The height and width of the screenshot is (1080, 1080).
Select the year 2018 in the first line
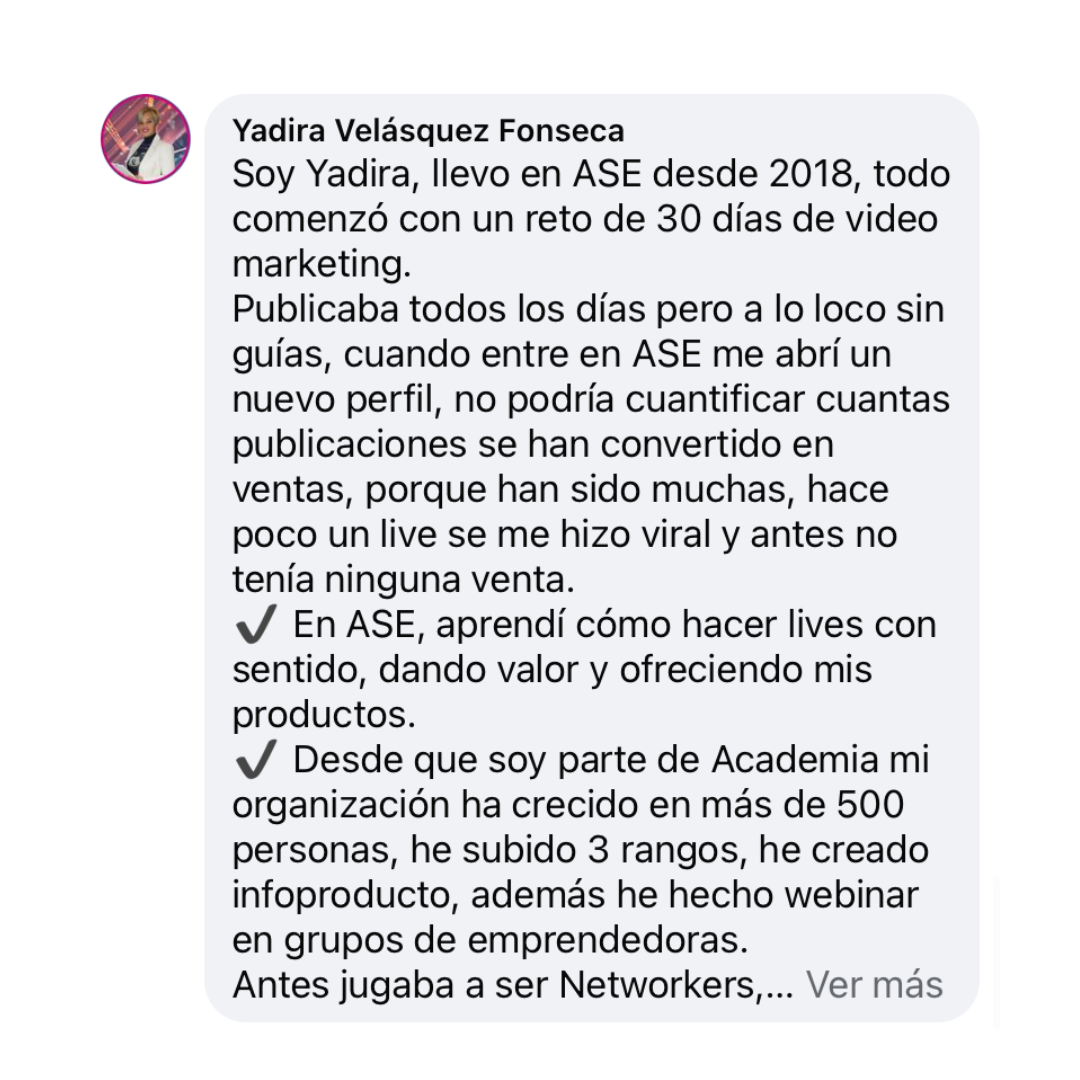pos(811,174)
